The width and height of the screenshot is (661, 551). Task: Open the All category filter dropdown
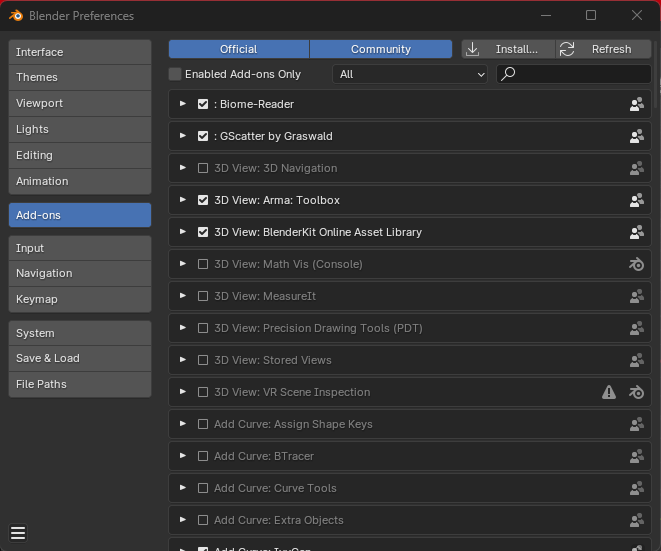(410, 74)
